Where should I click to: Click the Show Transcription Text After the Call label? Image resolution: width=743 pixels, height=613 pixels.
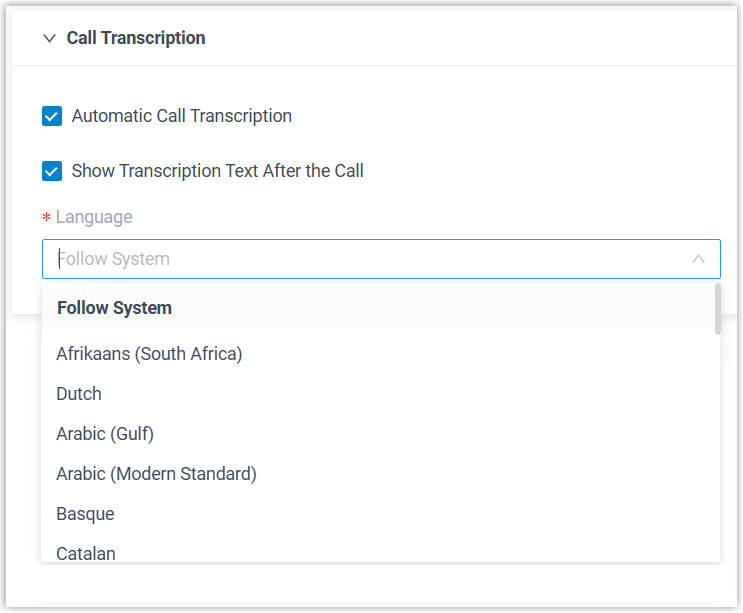[217, 171]
